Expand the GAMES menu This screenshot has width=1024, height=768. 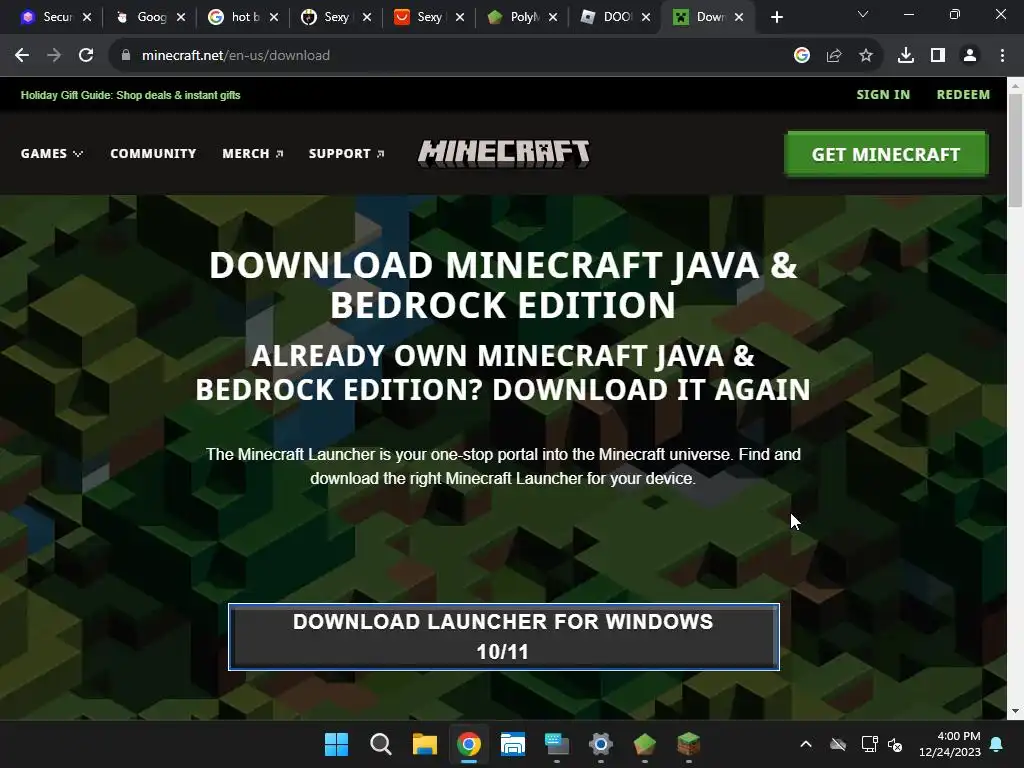[52, 153]
